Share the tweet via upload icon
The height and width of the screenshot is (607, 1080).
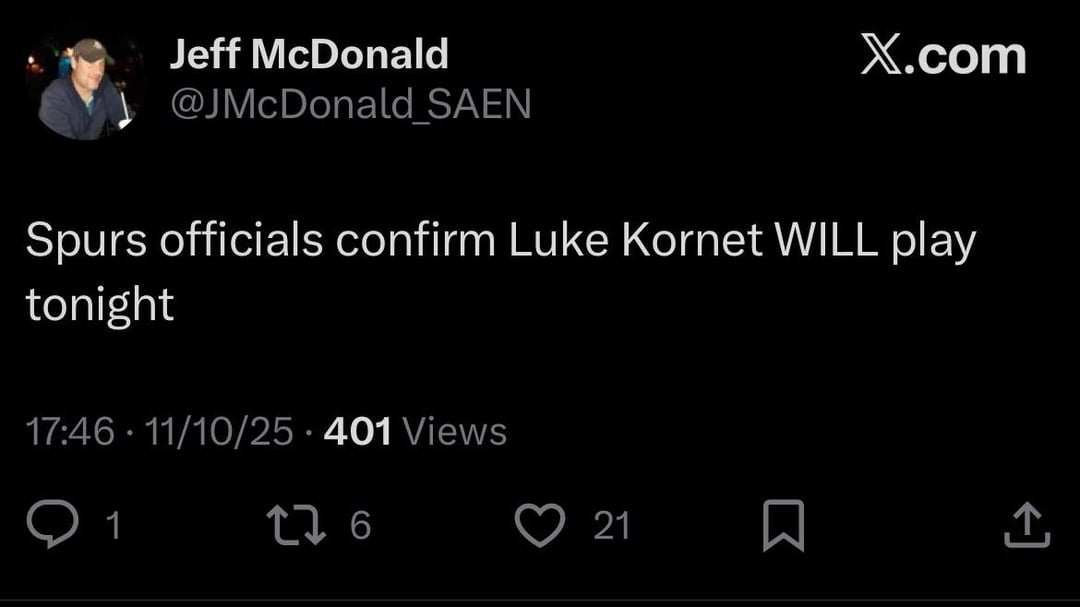1026,521
